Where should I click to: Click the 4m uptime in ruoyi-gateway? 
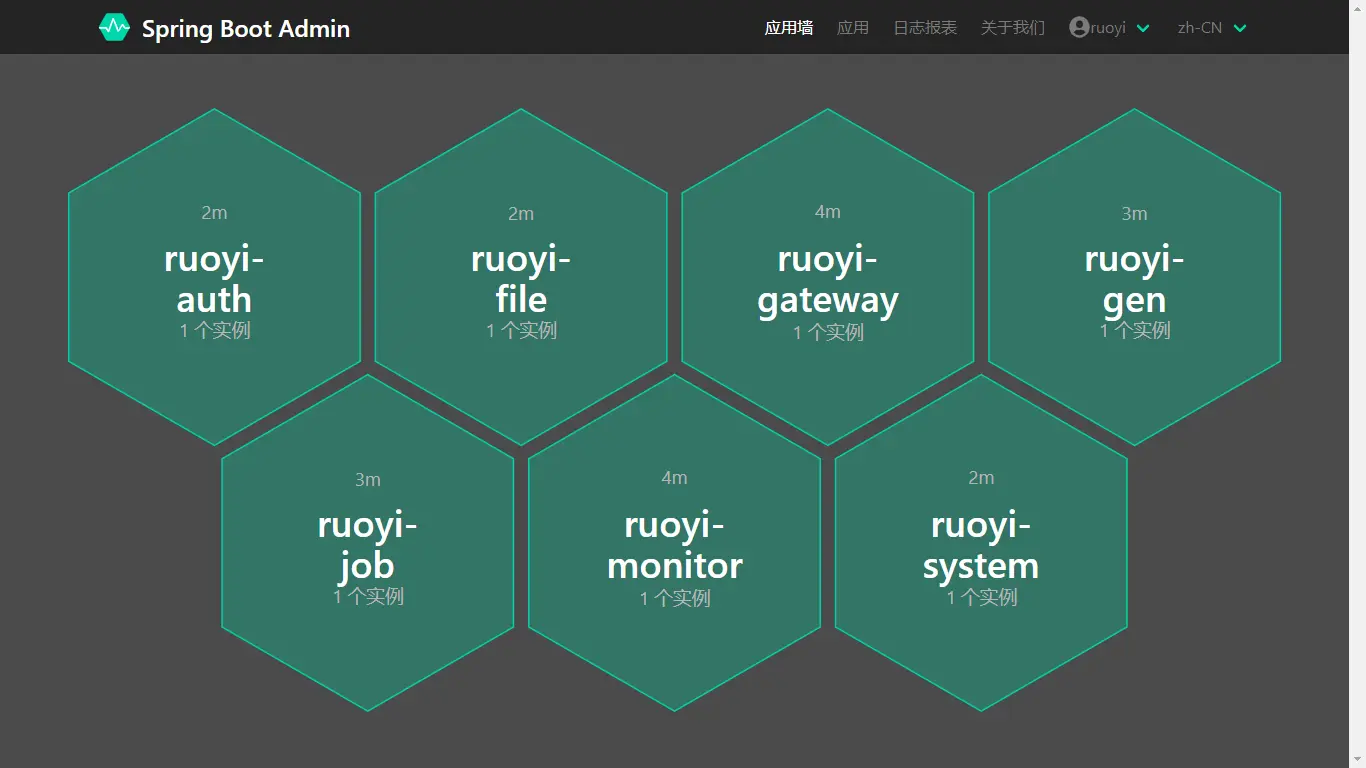tap(828, 212)
